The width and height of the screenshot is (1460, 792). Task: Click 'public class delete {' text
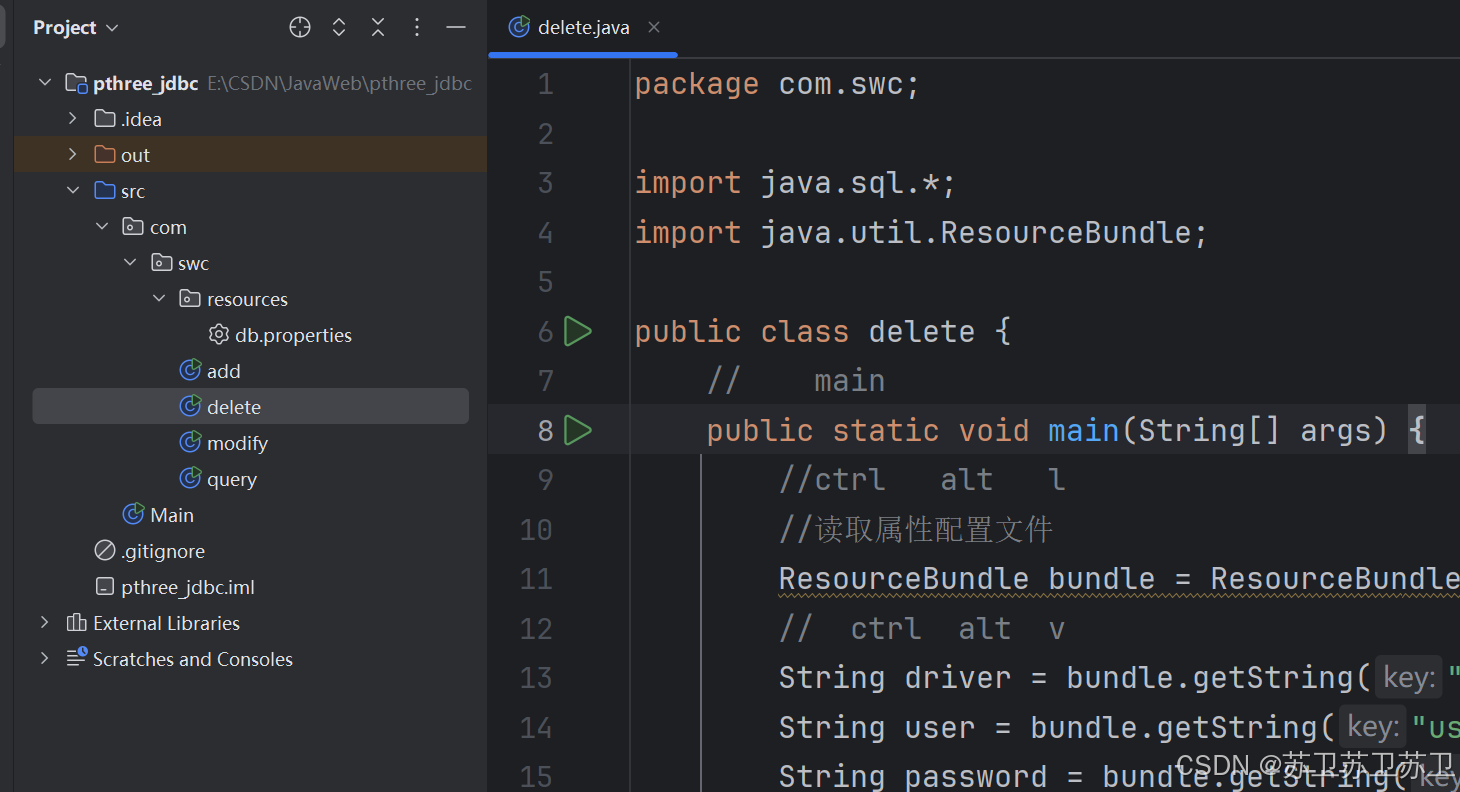click(823, 331)
